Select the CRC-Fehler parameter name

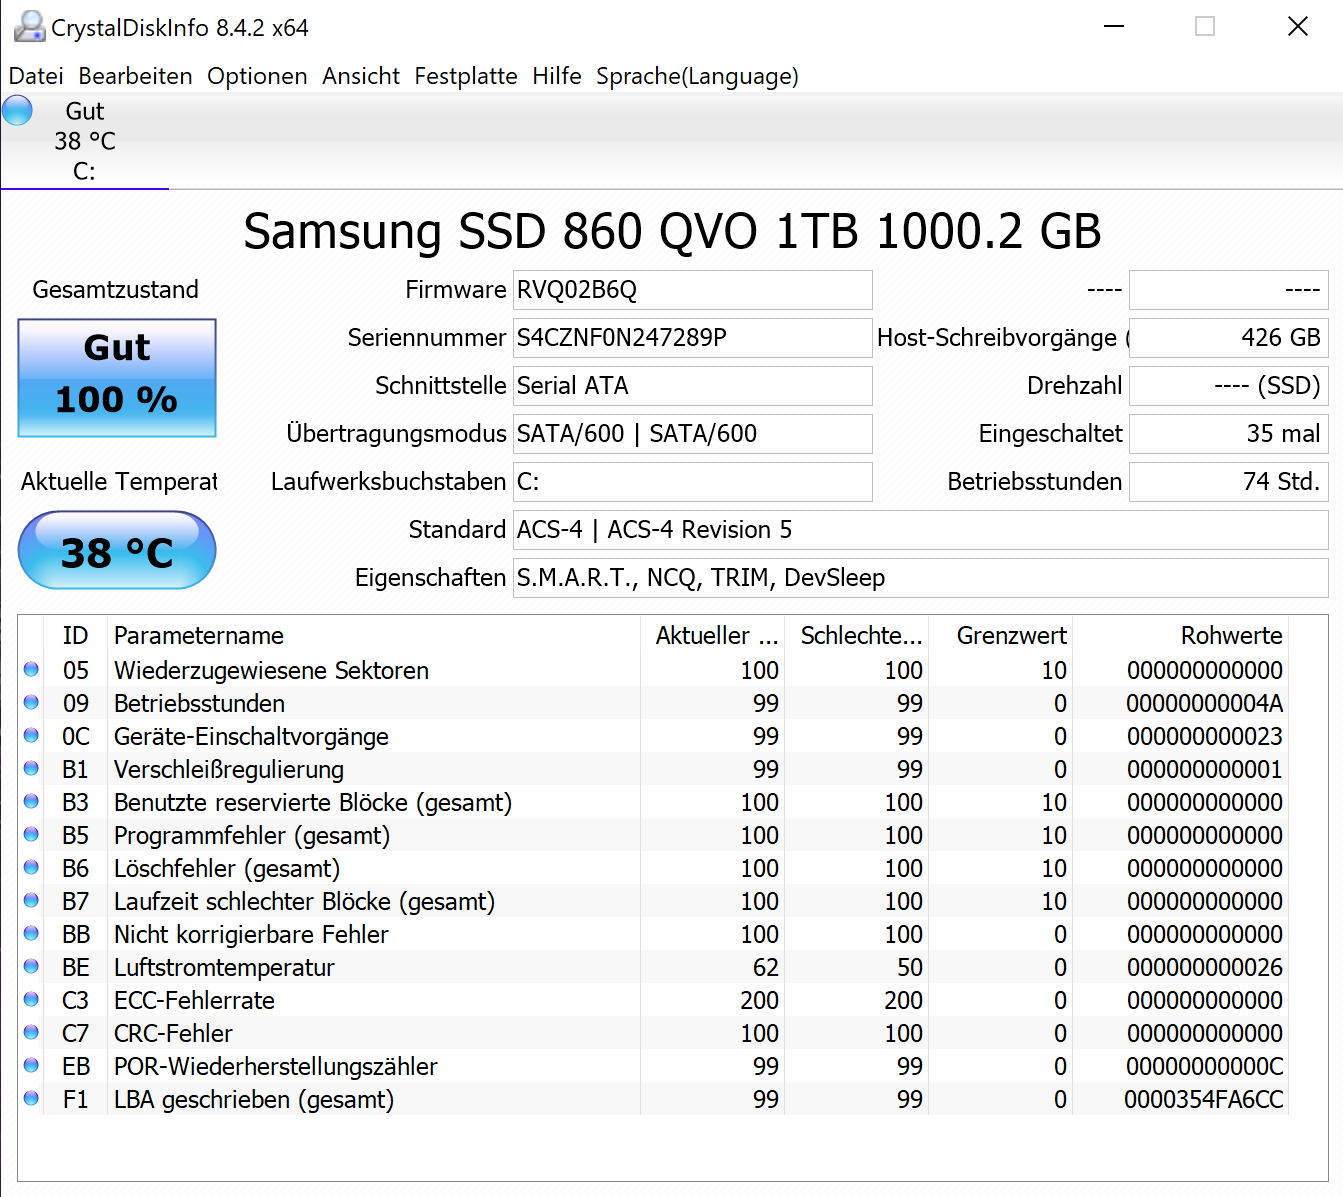(x=173, y=1034)
